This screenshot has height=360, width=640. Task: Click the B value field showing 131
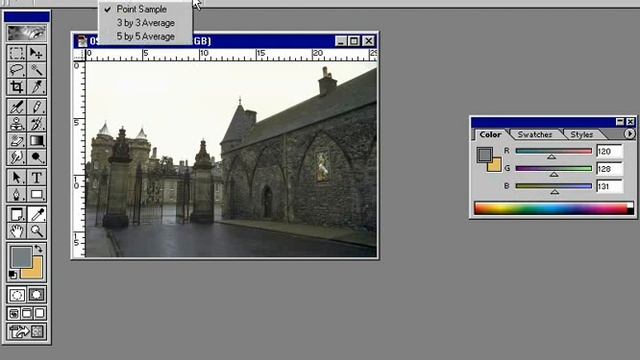coord(609,187)
